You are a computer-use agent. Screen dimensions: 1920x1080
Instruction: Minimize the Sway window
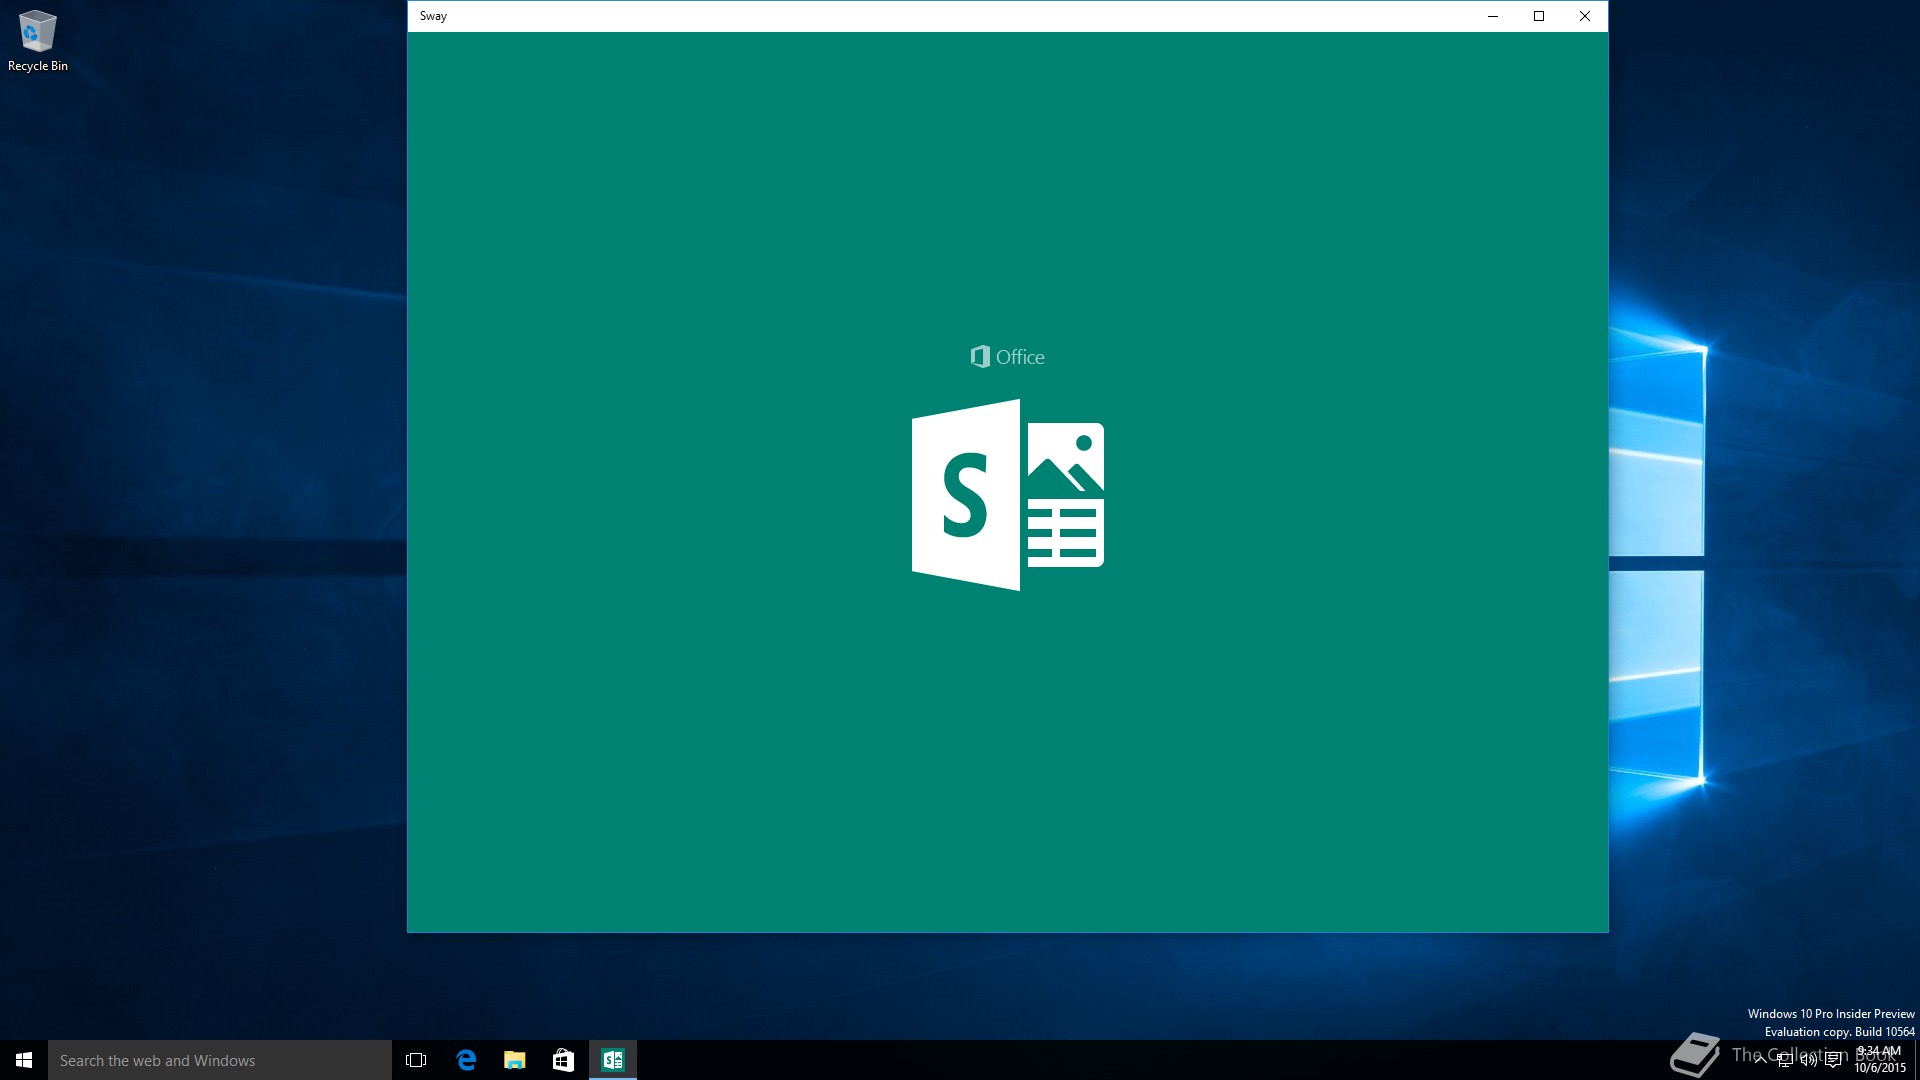[x=1493, y=16]
